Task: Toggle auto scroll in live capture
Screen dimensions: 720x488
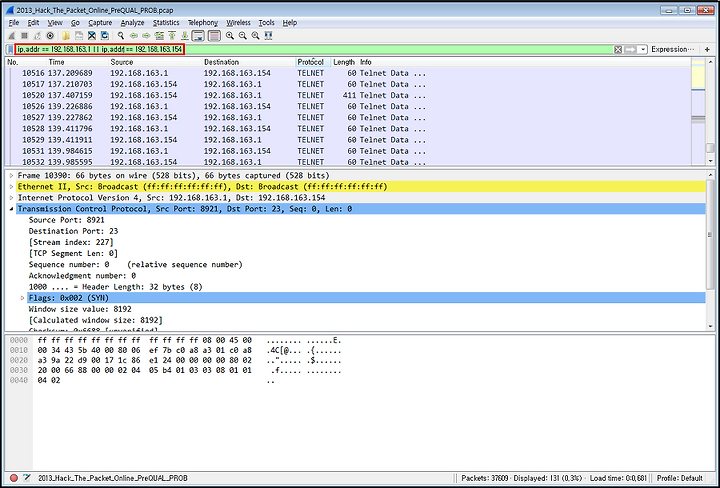Action: (x=198, y=36)
